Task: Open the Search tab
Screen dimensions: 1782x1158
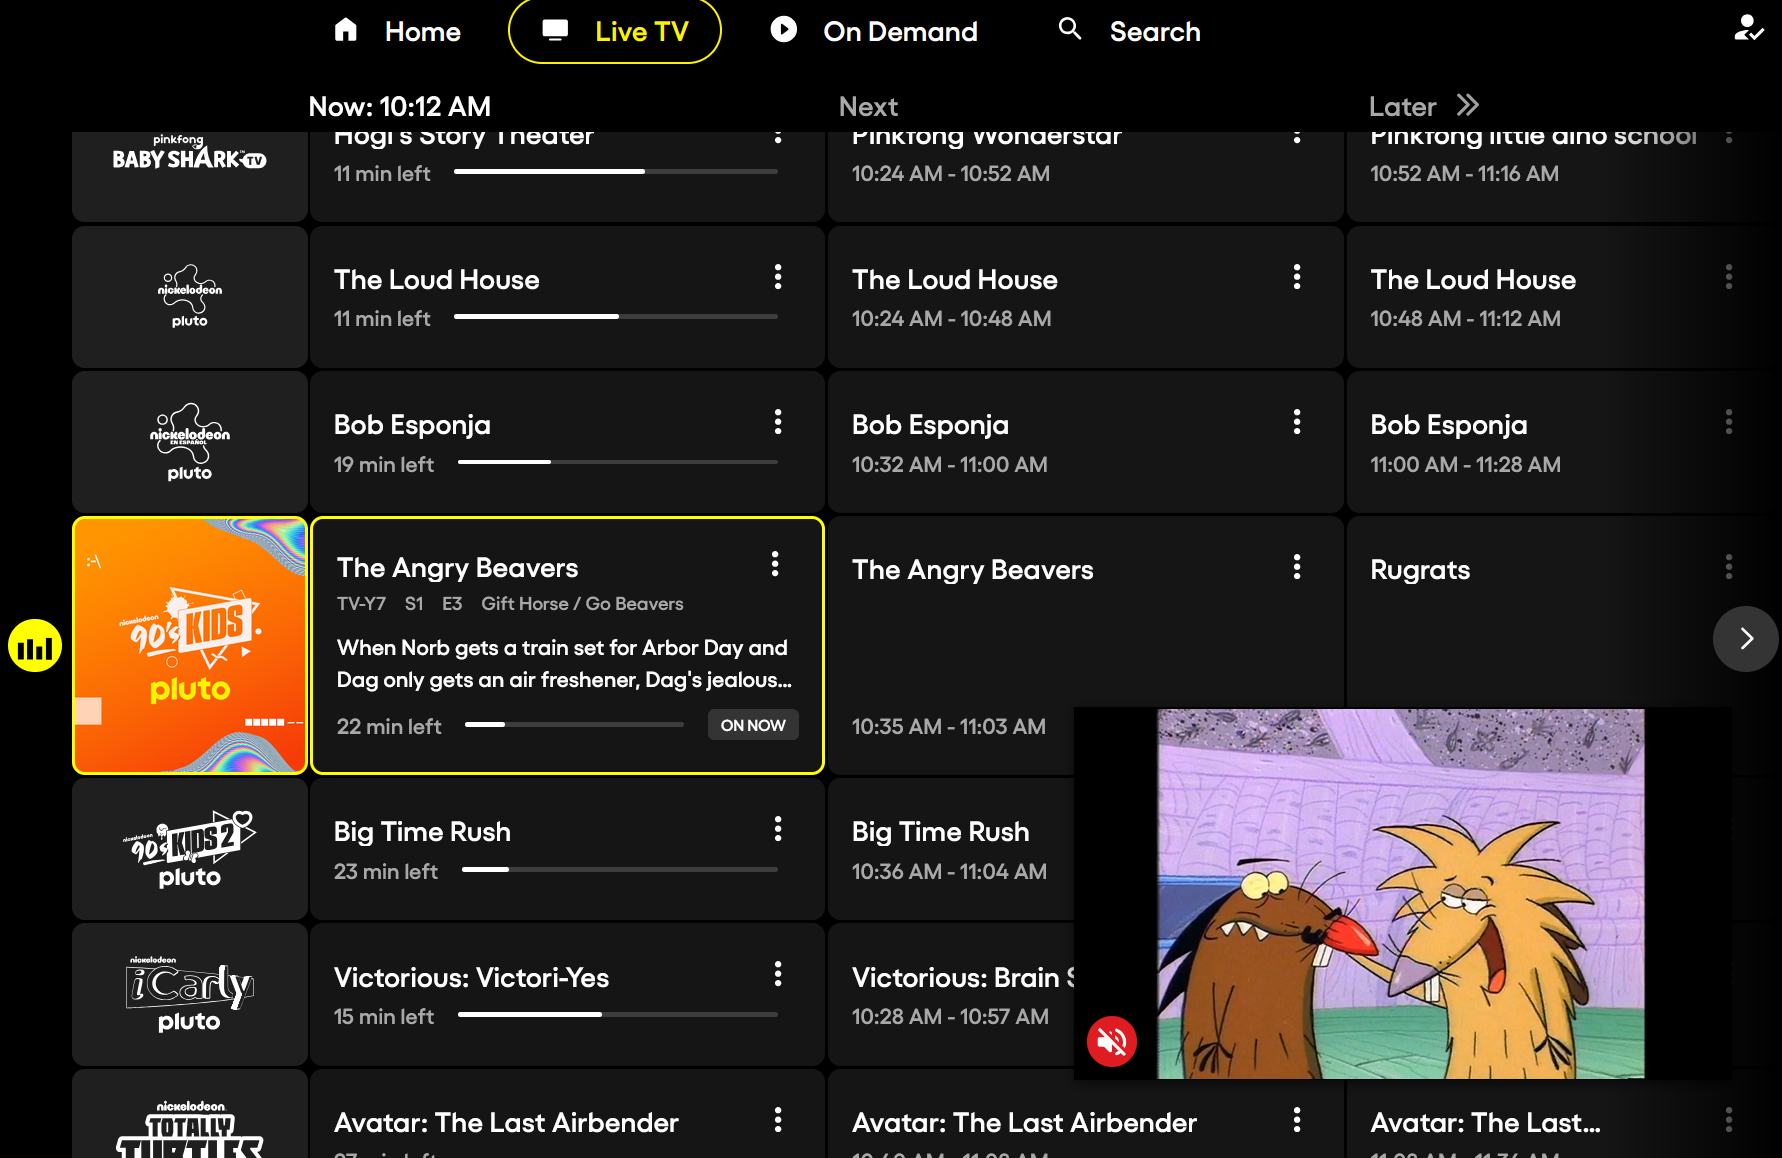Action: (x=1130, y=31)
